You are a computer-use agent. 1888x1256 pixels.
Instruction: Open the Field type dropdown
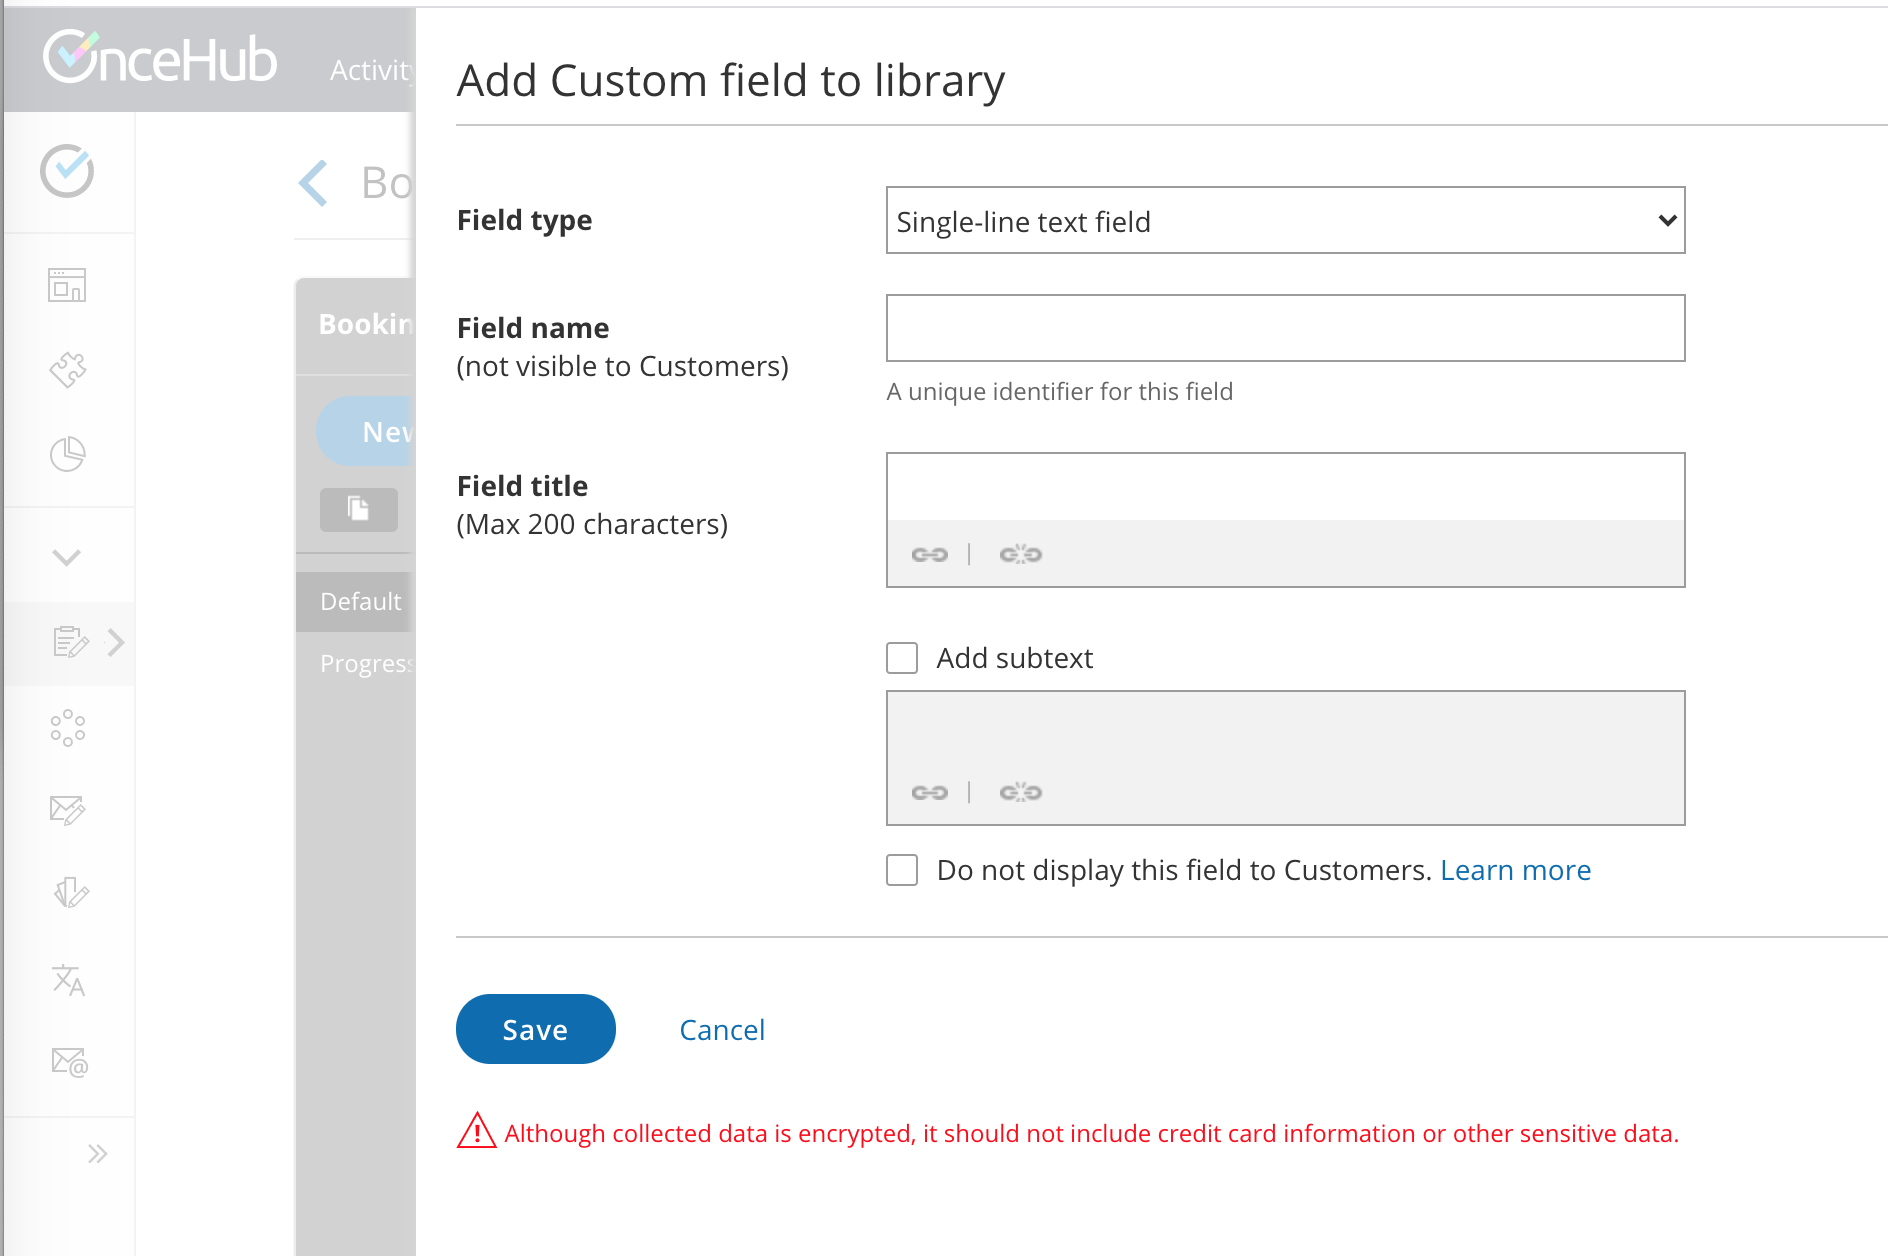pos(1285,220)
